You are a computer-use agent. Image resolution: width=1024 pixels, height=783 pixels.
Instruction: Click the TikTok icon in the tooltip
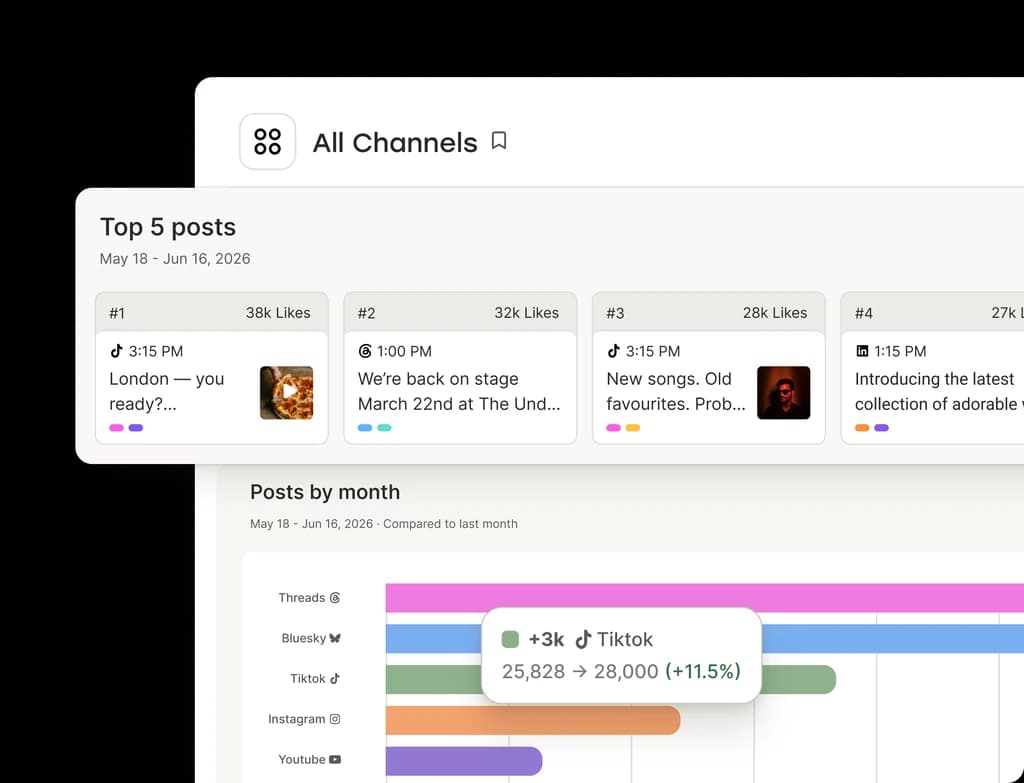coord(583,639)
